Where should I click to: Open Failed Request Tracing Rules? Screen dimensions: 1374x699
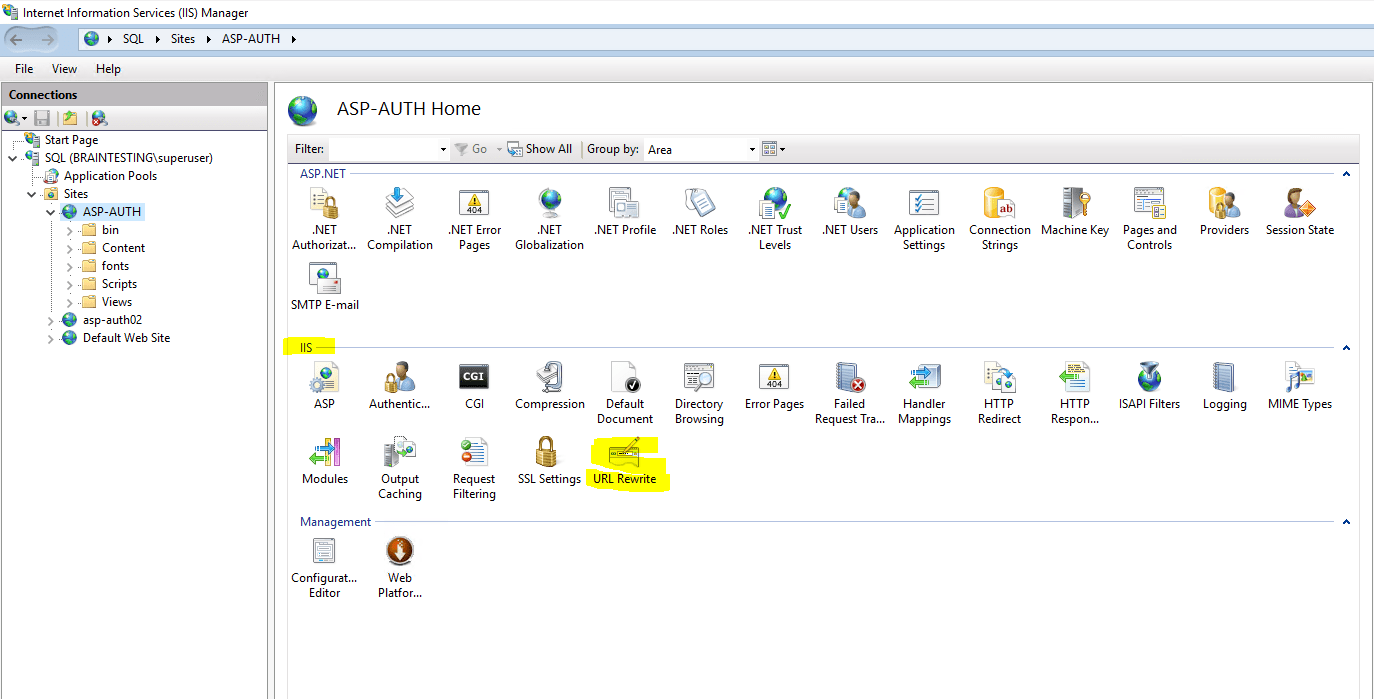[850, 393]
